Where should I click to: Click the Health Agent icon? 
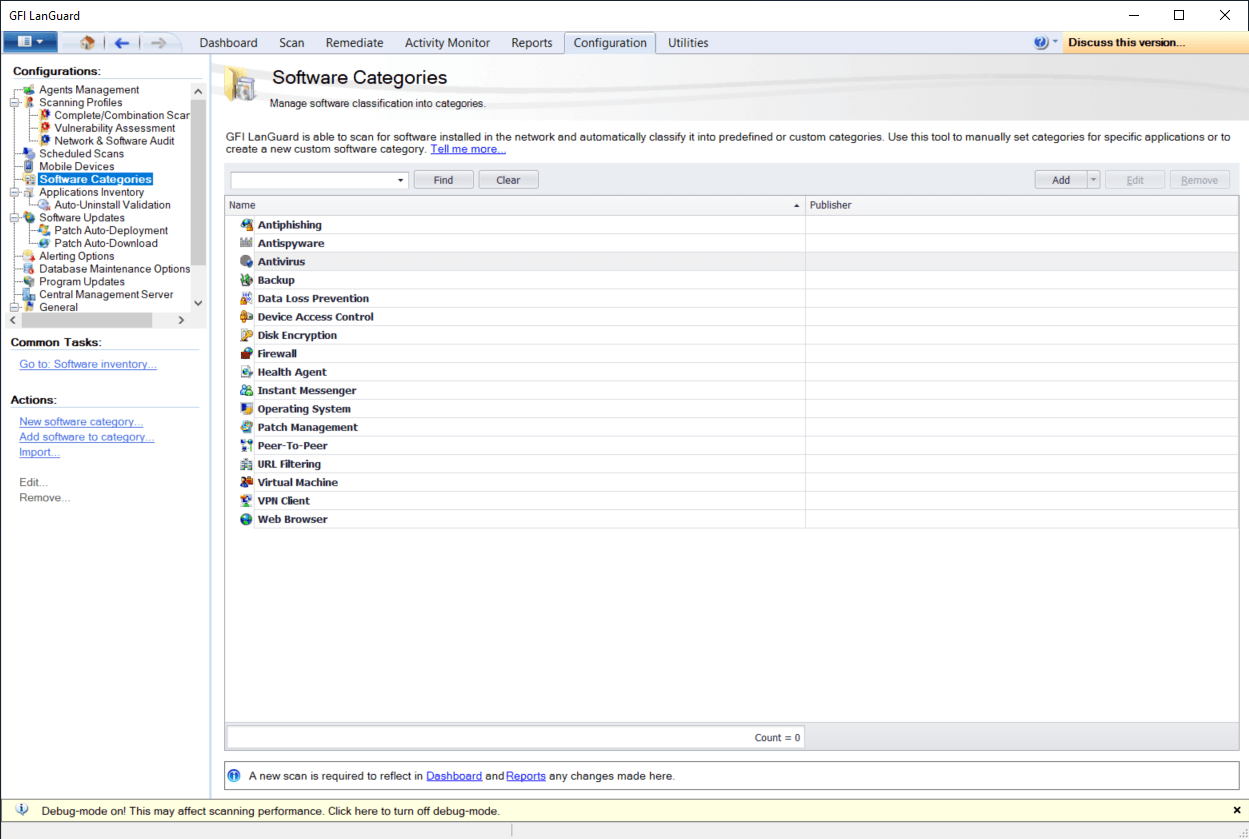[x=247, y=372]
